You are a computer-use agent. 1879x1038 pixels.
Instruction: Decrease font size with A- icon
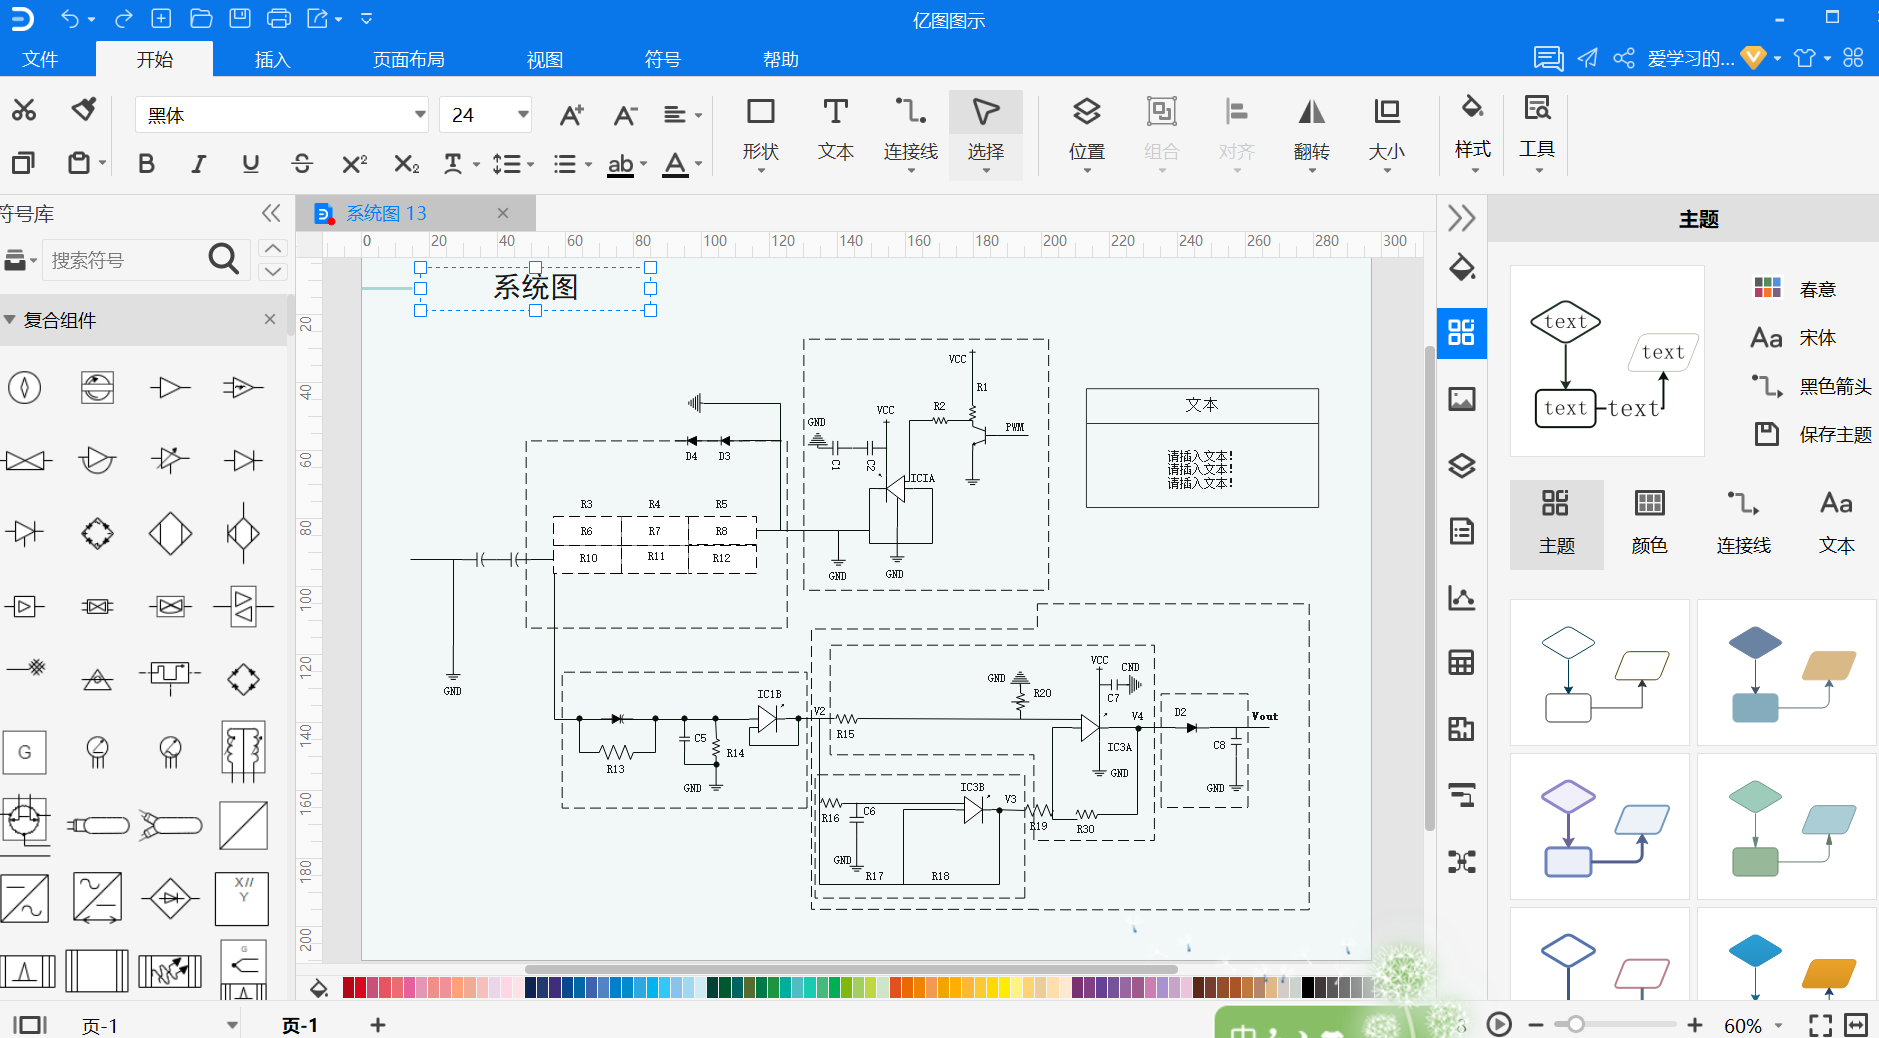point(625,115)
